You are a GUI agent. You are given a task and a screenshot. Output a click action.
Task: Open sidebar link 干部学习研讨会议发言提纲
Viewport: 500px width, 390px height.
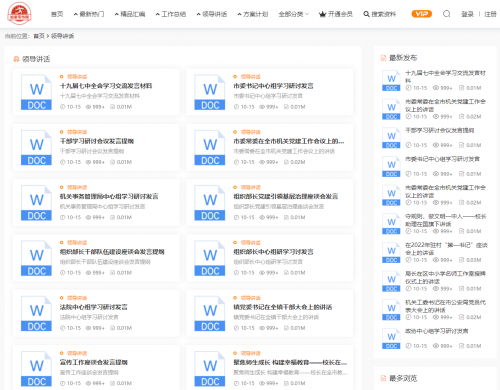440,131
